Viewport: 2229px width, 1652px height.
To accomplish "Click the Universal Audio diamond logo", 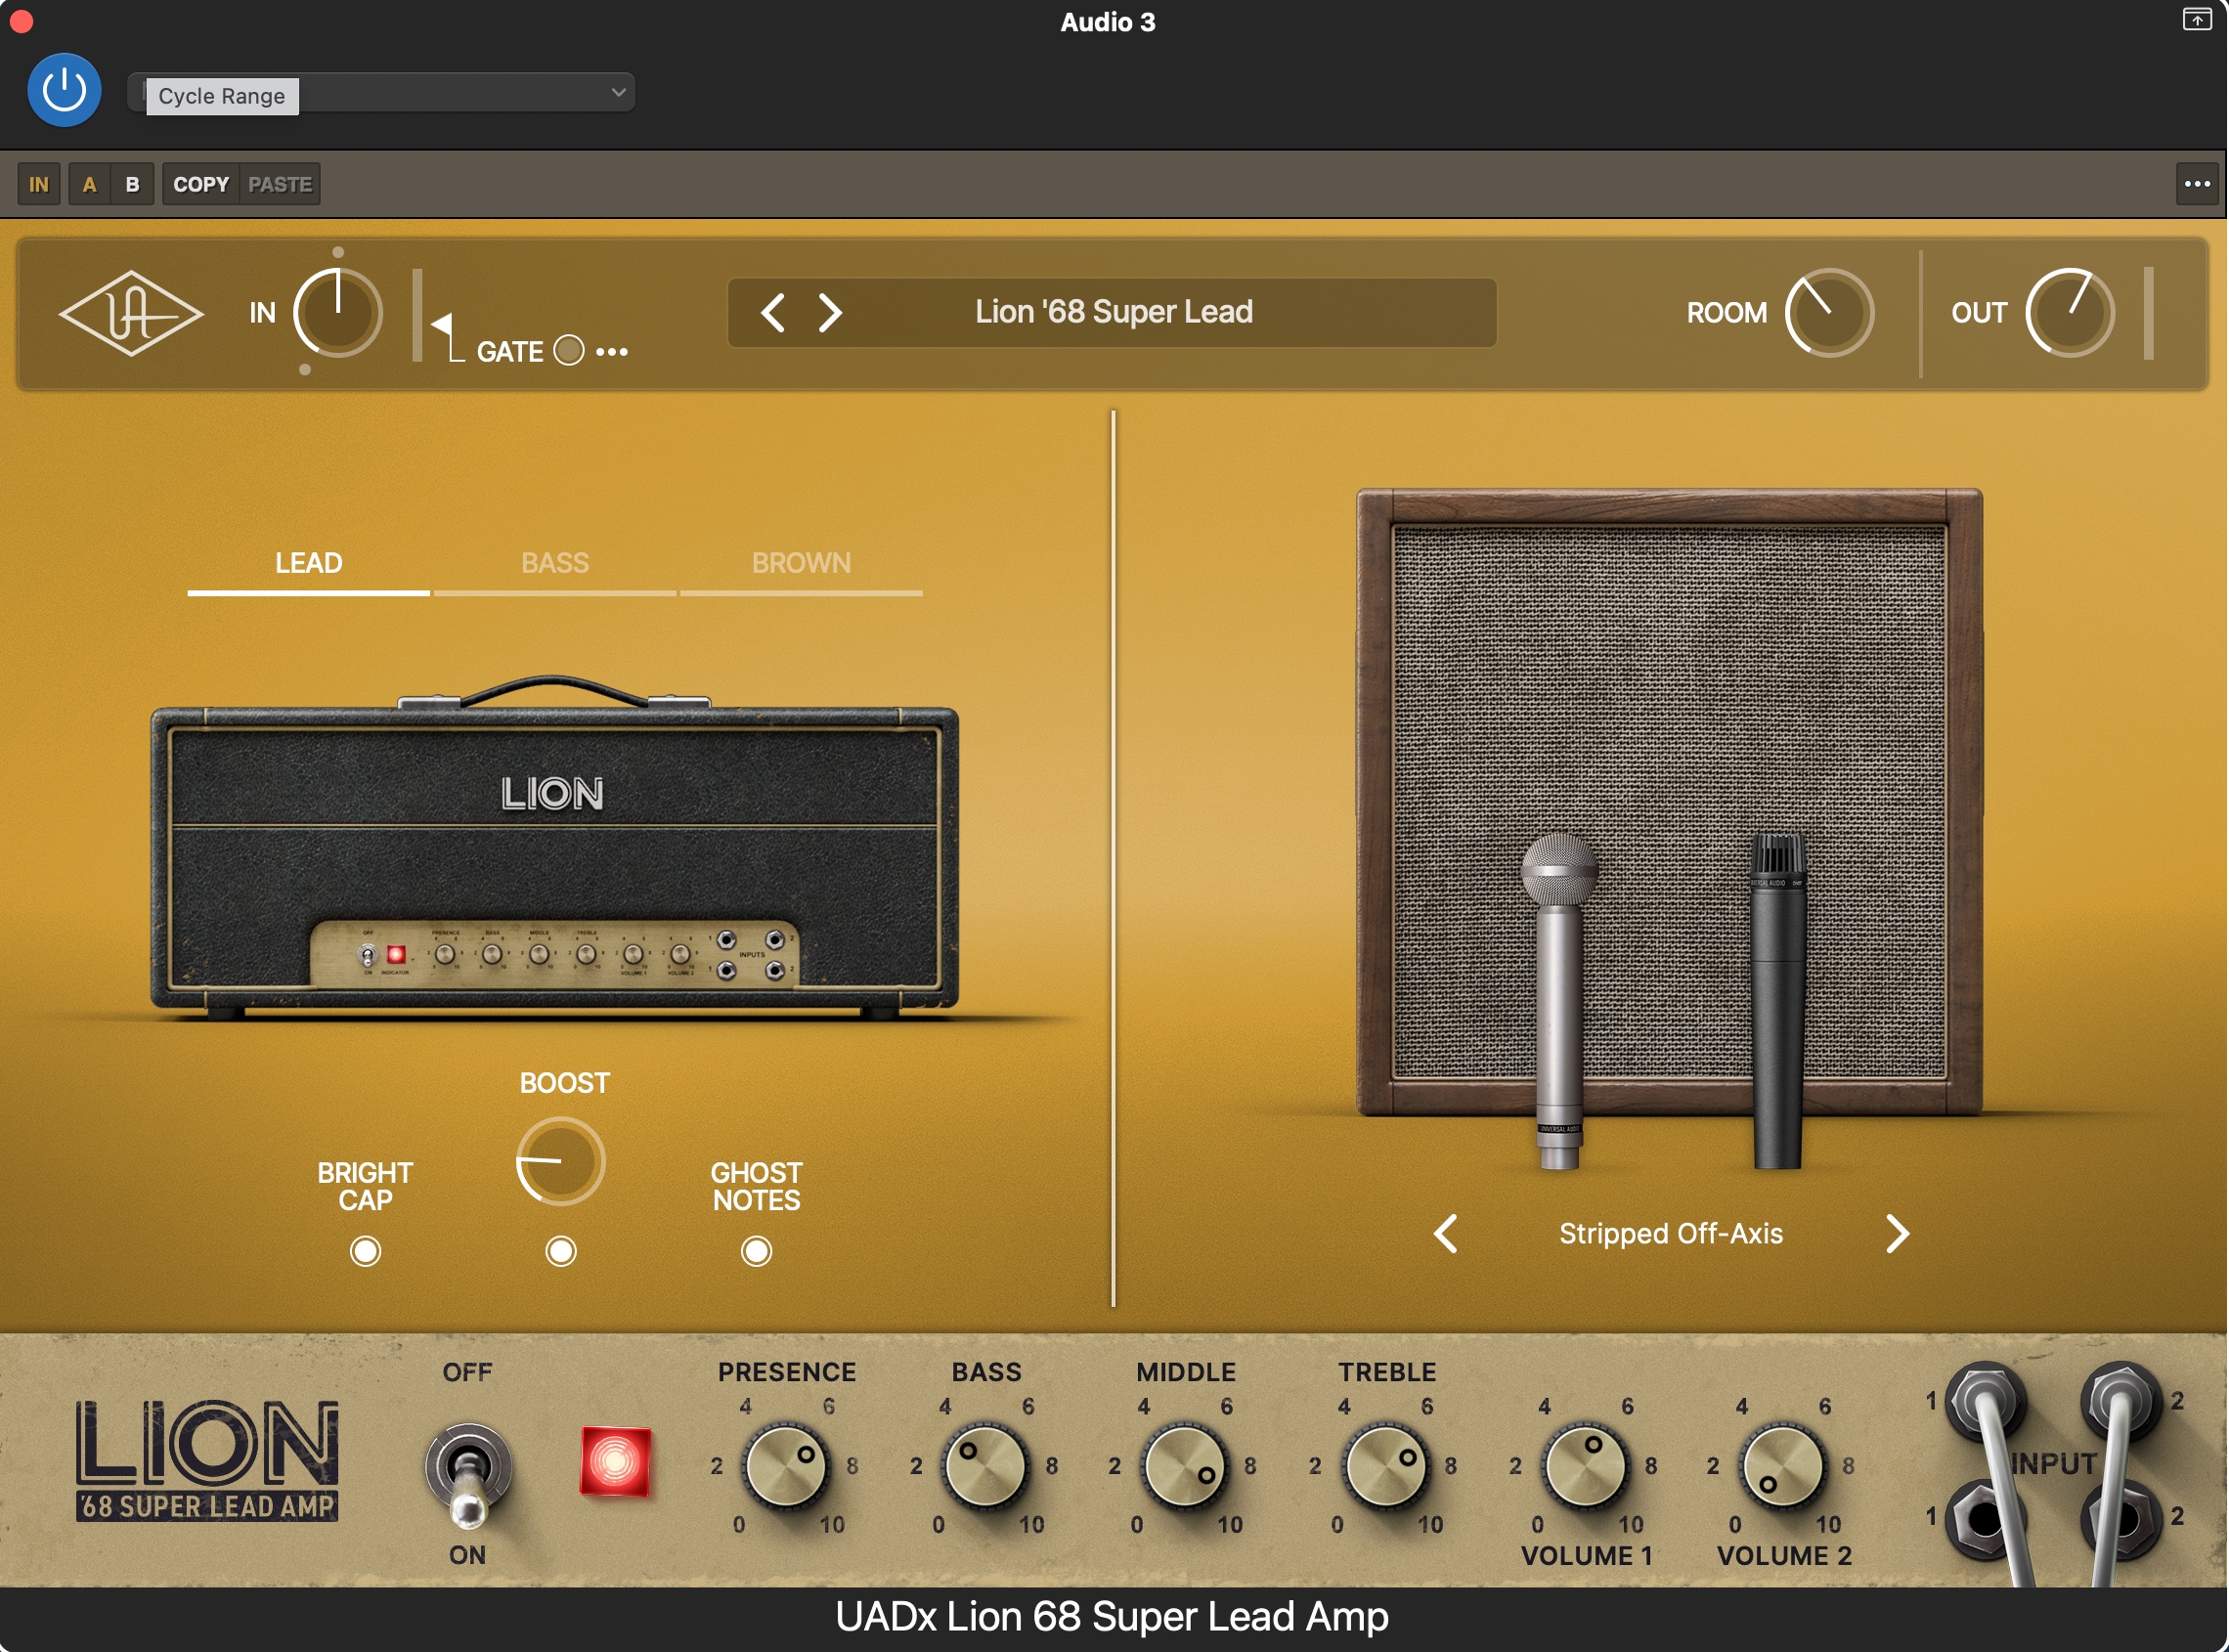I will click(131, 314).
